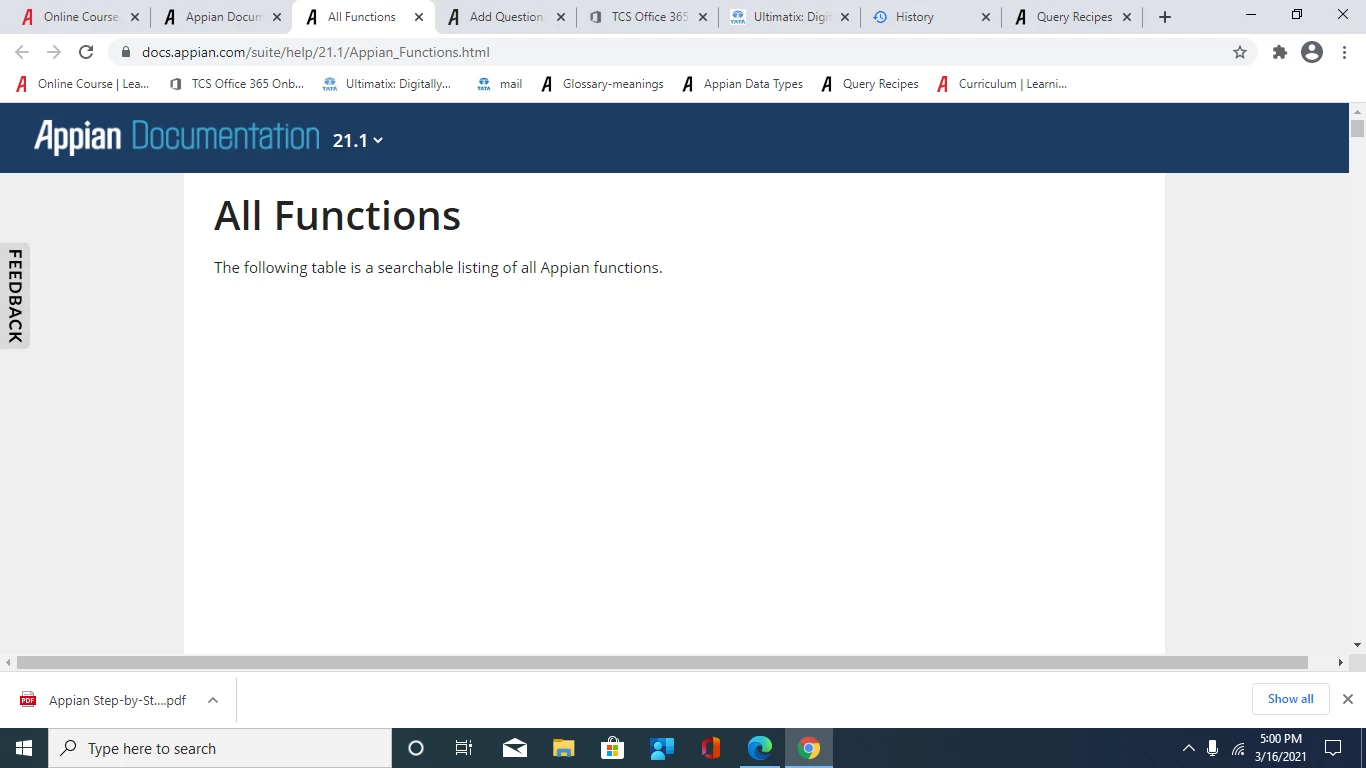
Task: Go forward in browser history
Action: coord(54,52)
